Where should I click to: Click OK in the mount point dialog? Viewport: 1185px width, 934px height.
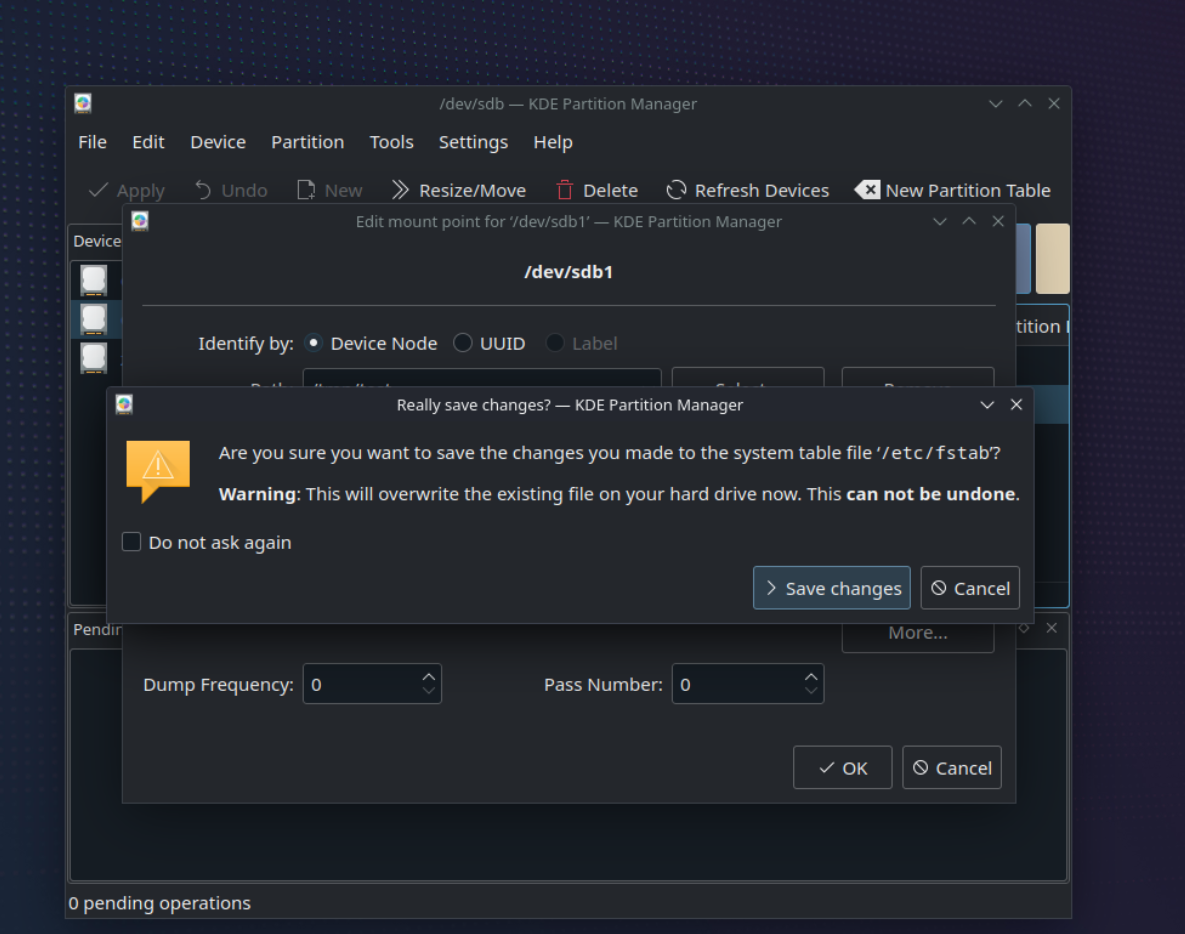tap(843, 768)
